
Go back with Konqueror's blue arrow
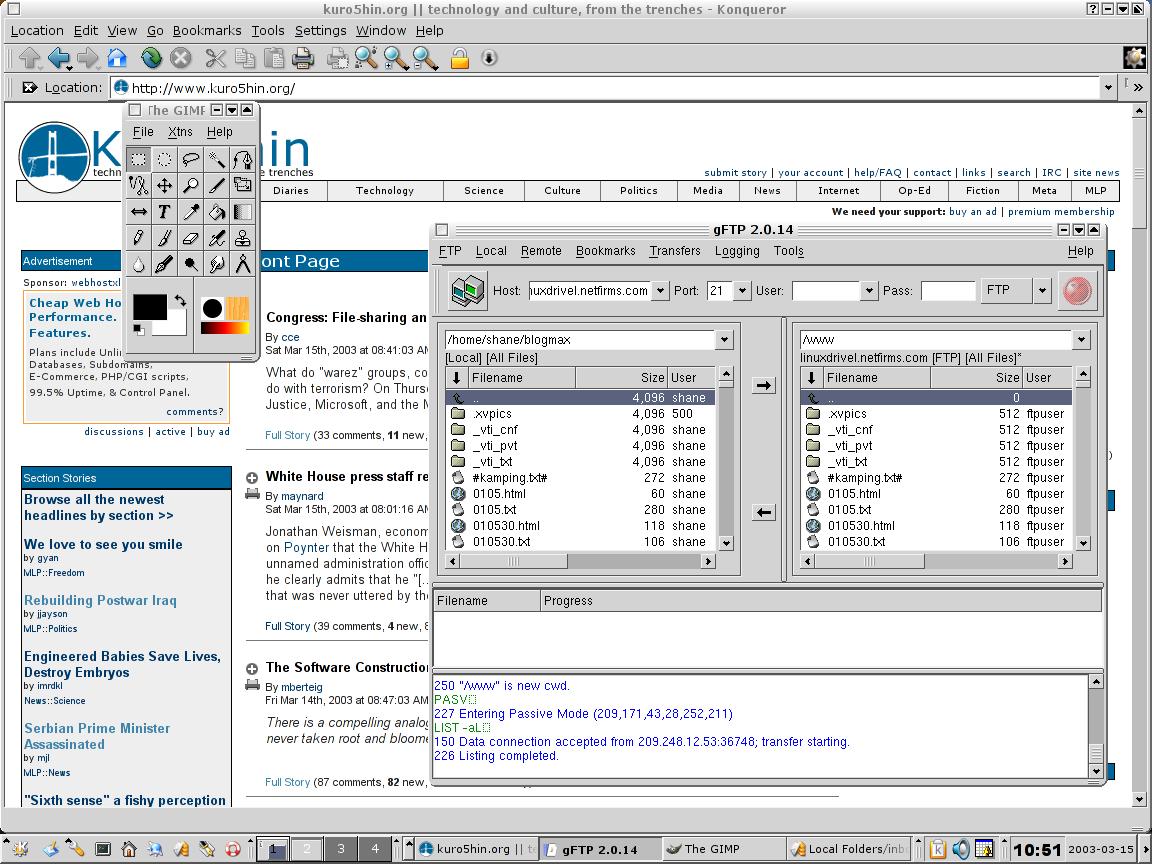click(x=59, y=57)
